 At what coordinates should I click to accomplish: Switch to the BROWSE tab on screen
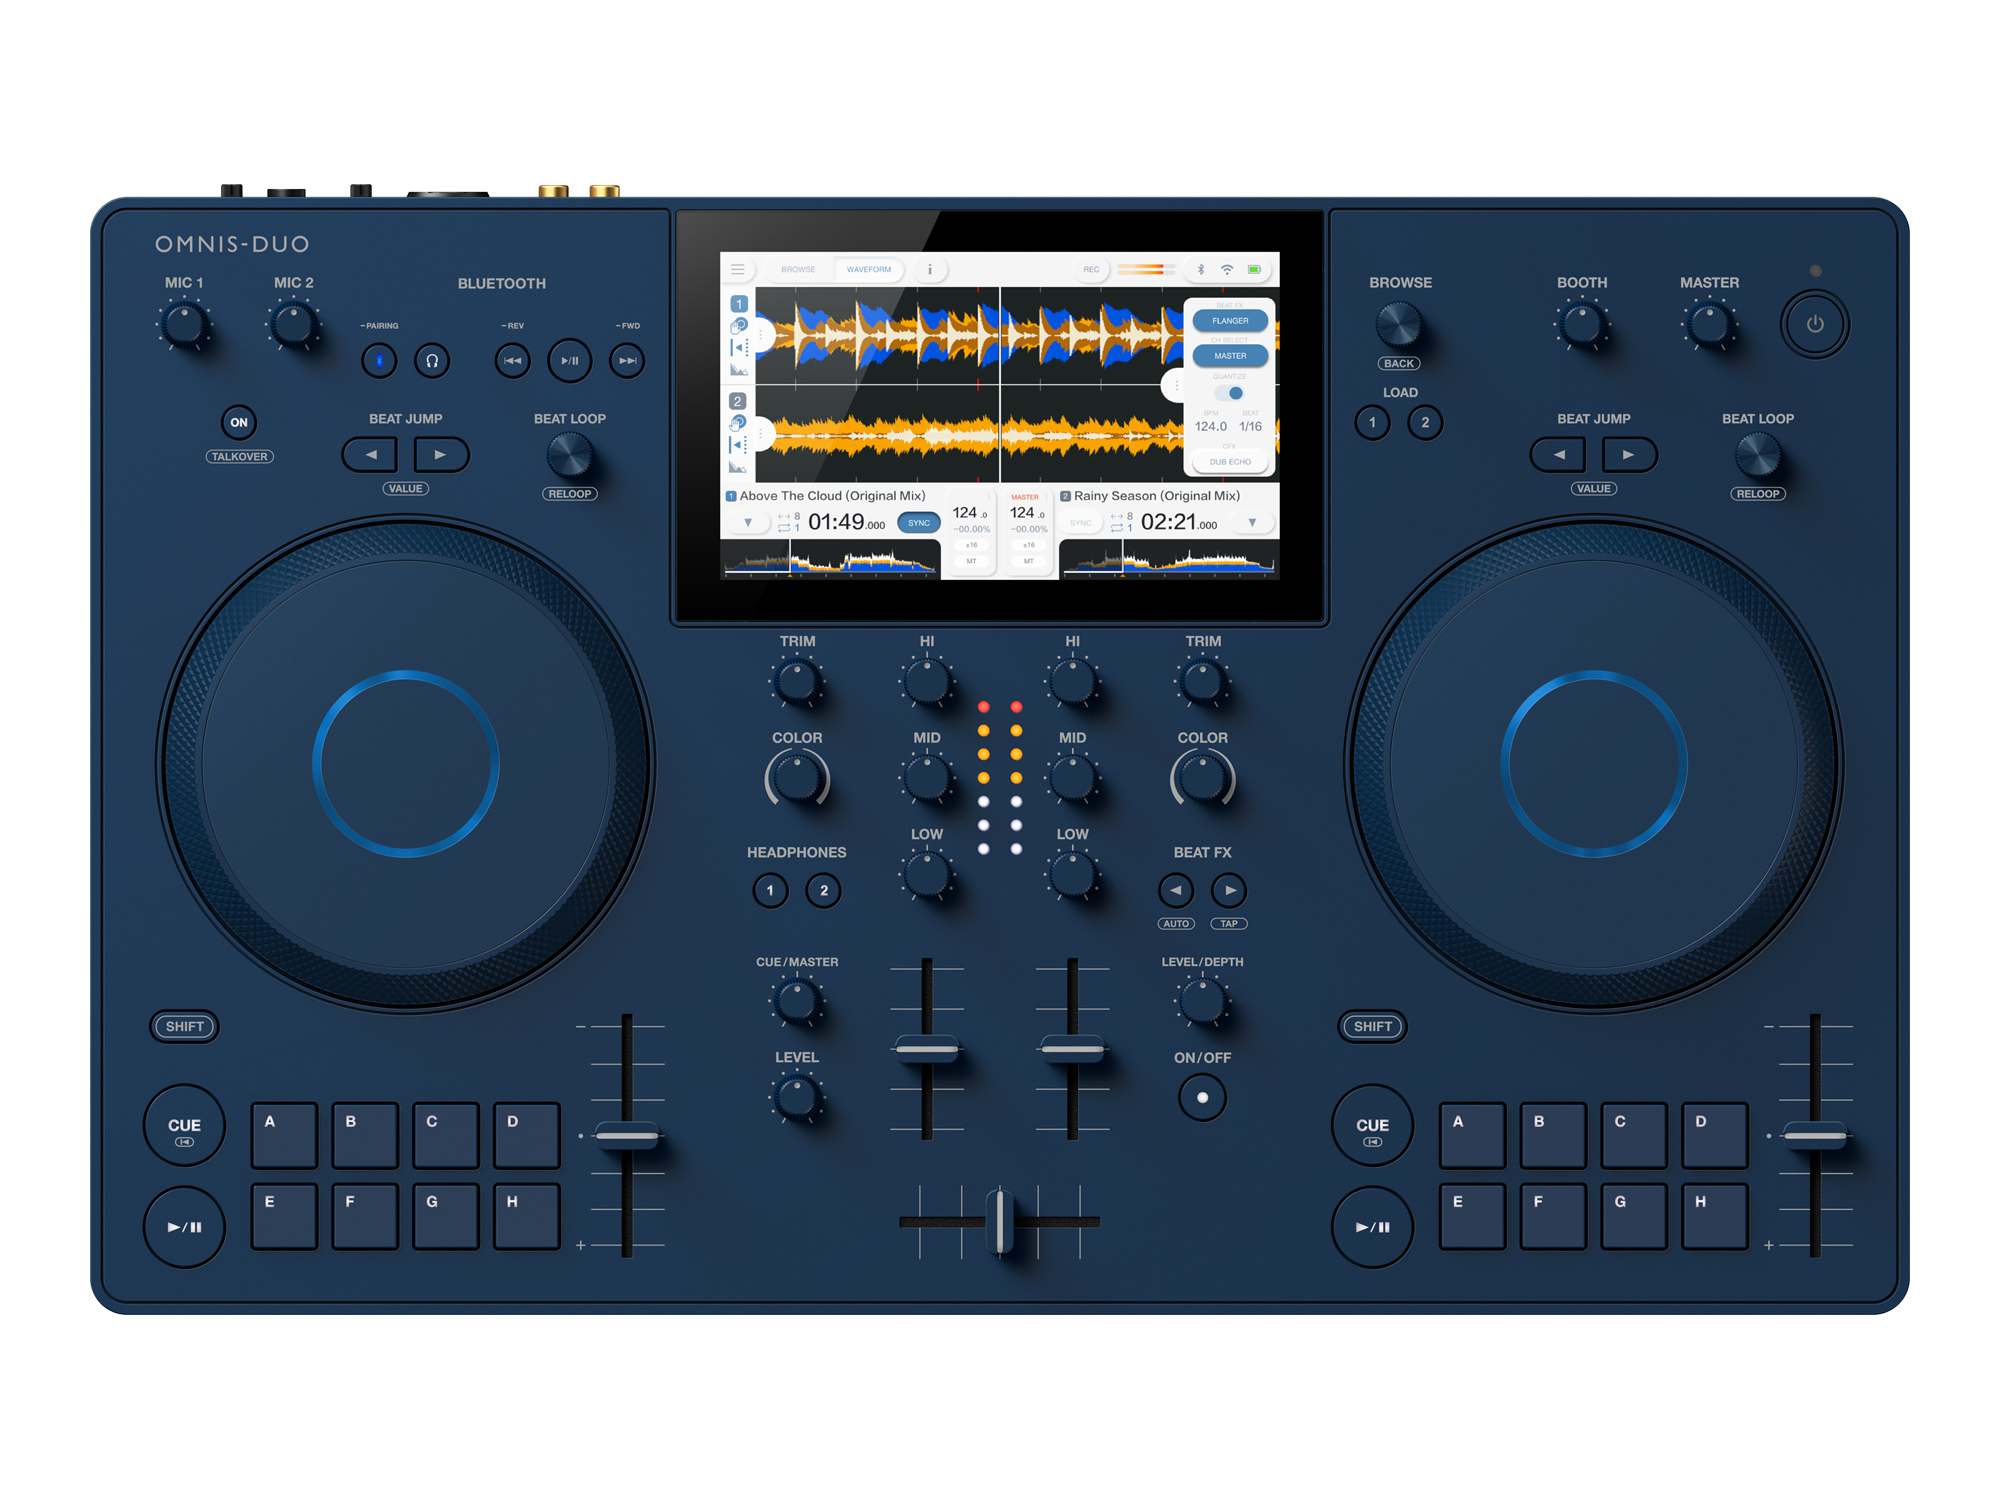coord(798,269)
